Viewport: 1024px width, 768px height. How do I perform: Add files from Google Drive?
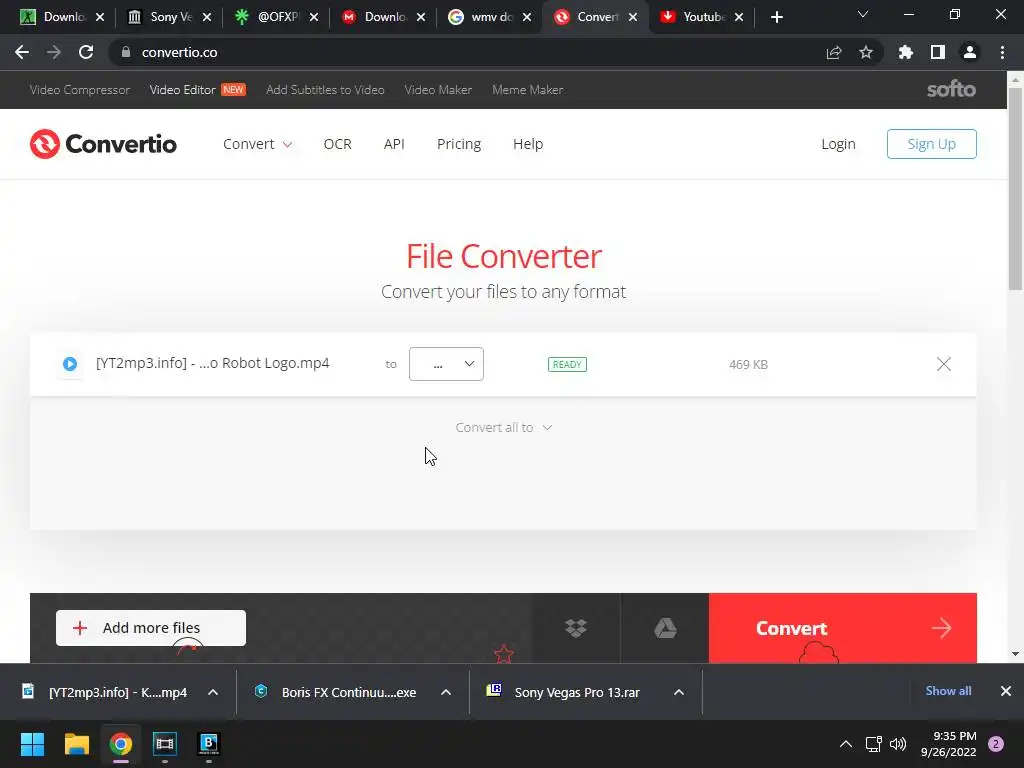665,628
